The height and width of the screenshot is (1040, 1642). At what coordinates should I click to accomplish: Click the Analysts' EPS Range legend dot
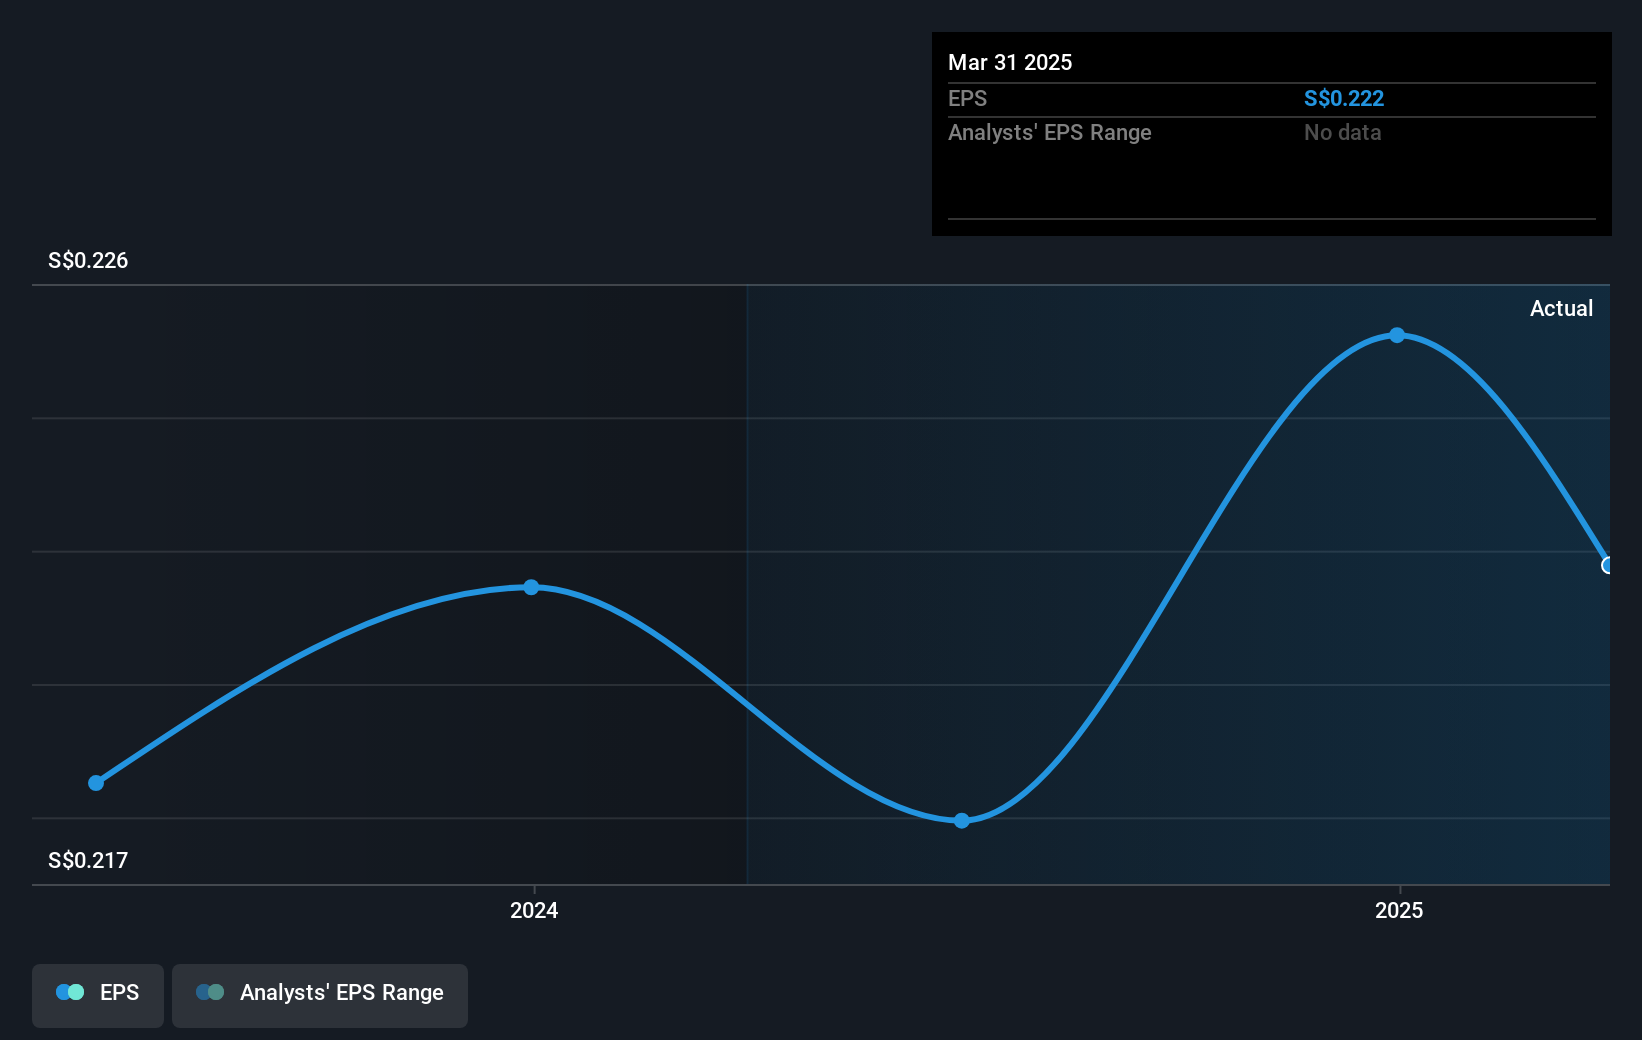[x=209, y=992]
